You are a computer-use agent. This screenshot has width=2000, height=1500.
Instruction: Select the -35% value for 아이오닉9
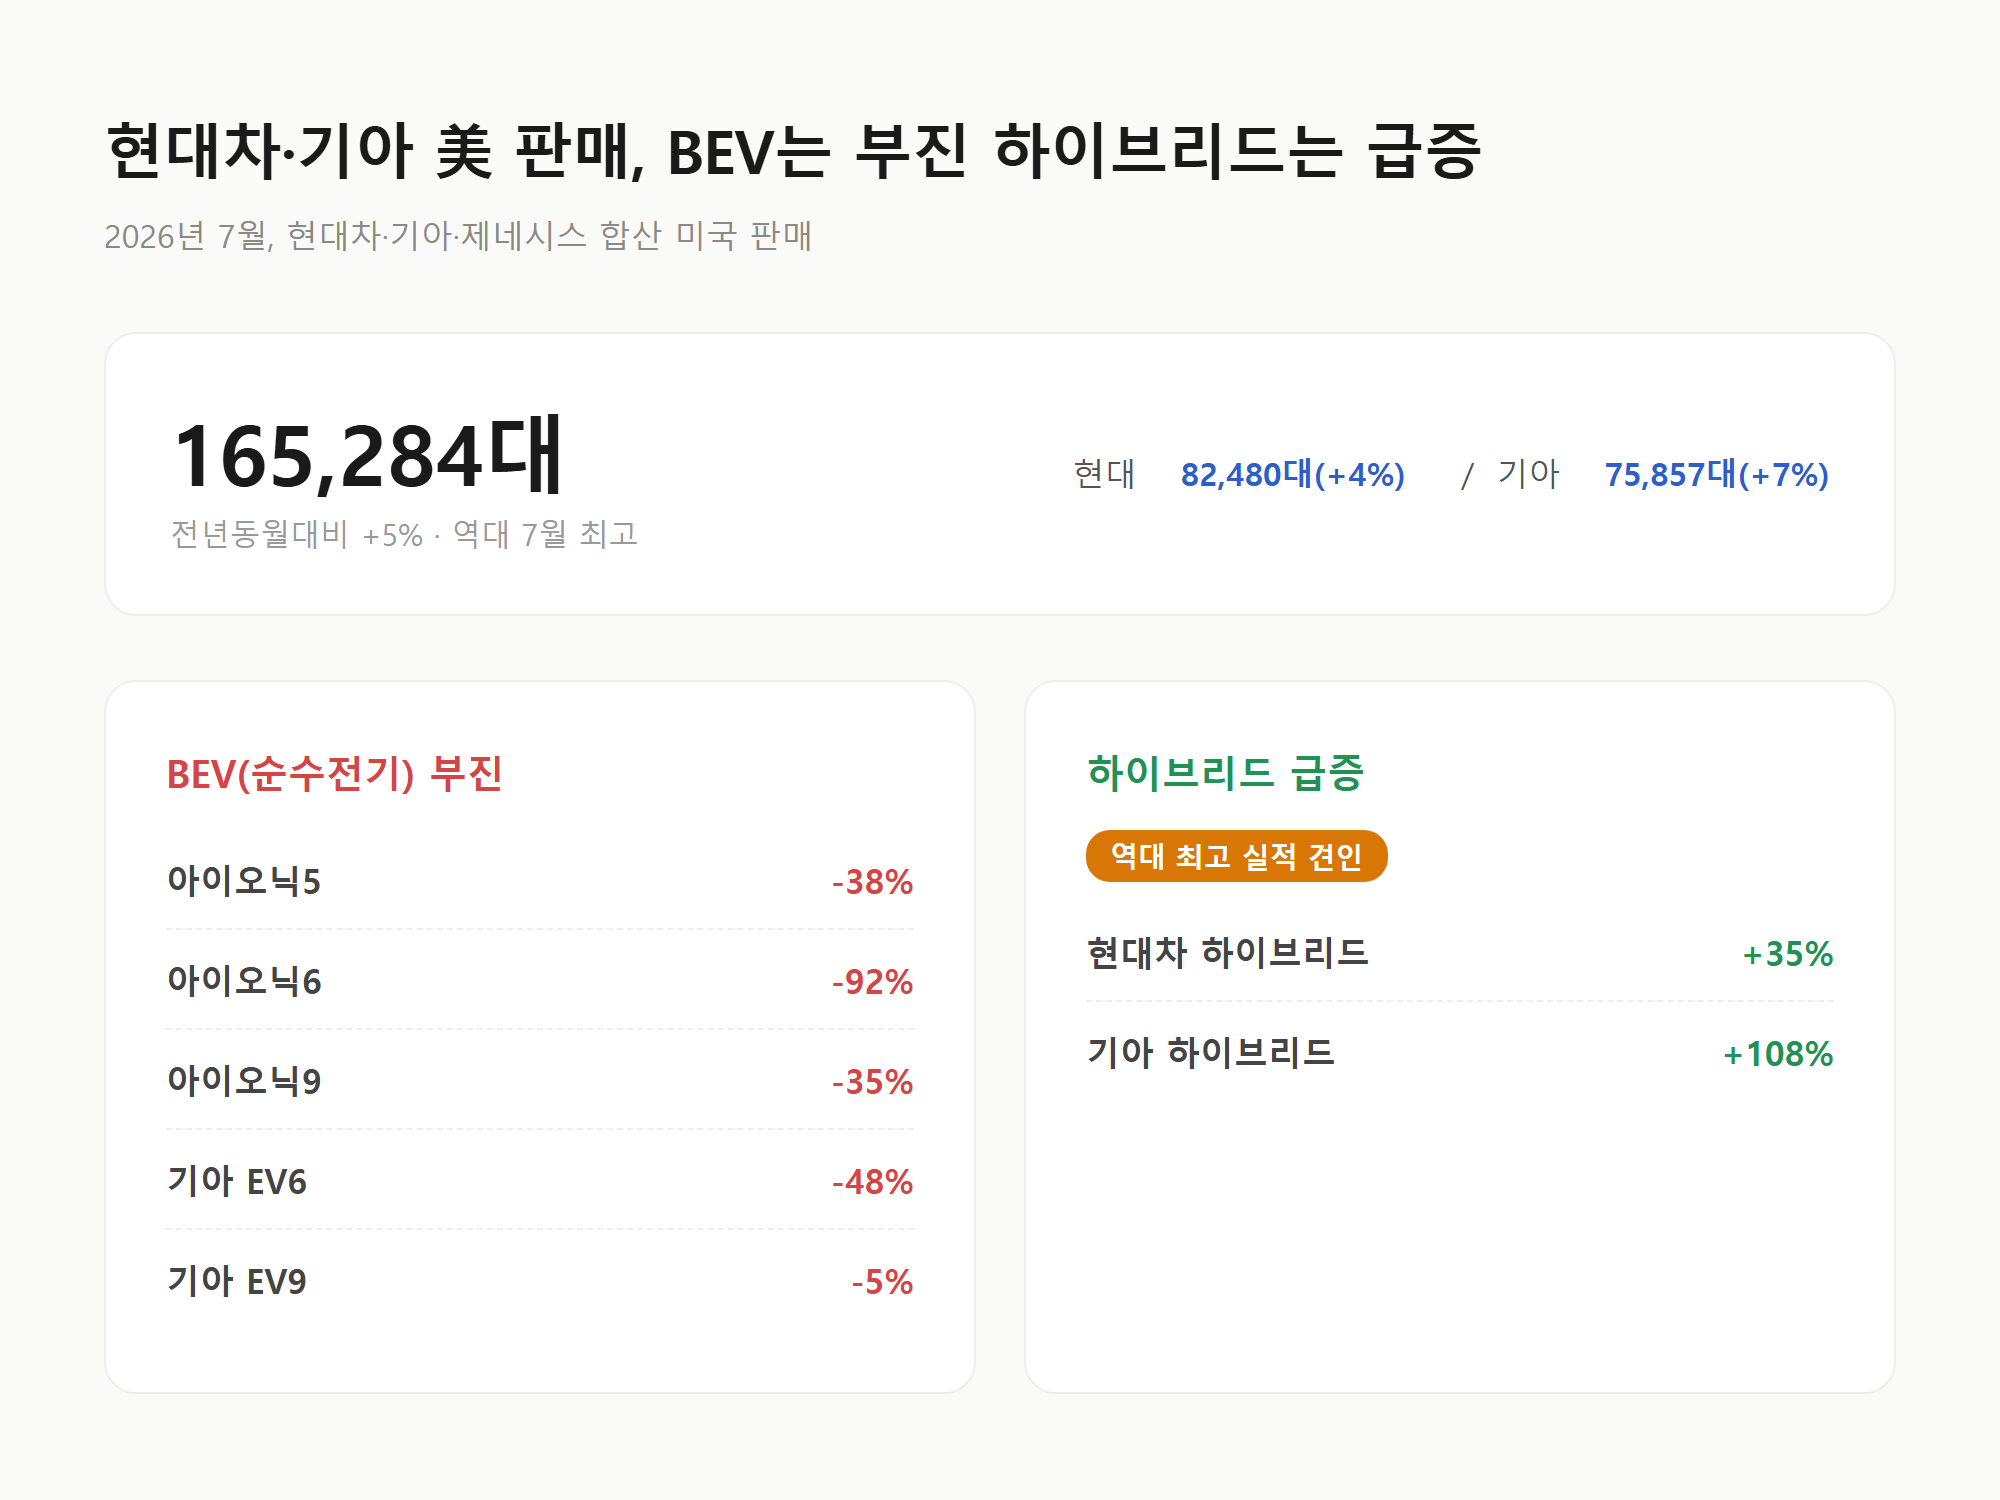coord(872,1082)
